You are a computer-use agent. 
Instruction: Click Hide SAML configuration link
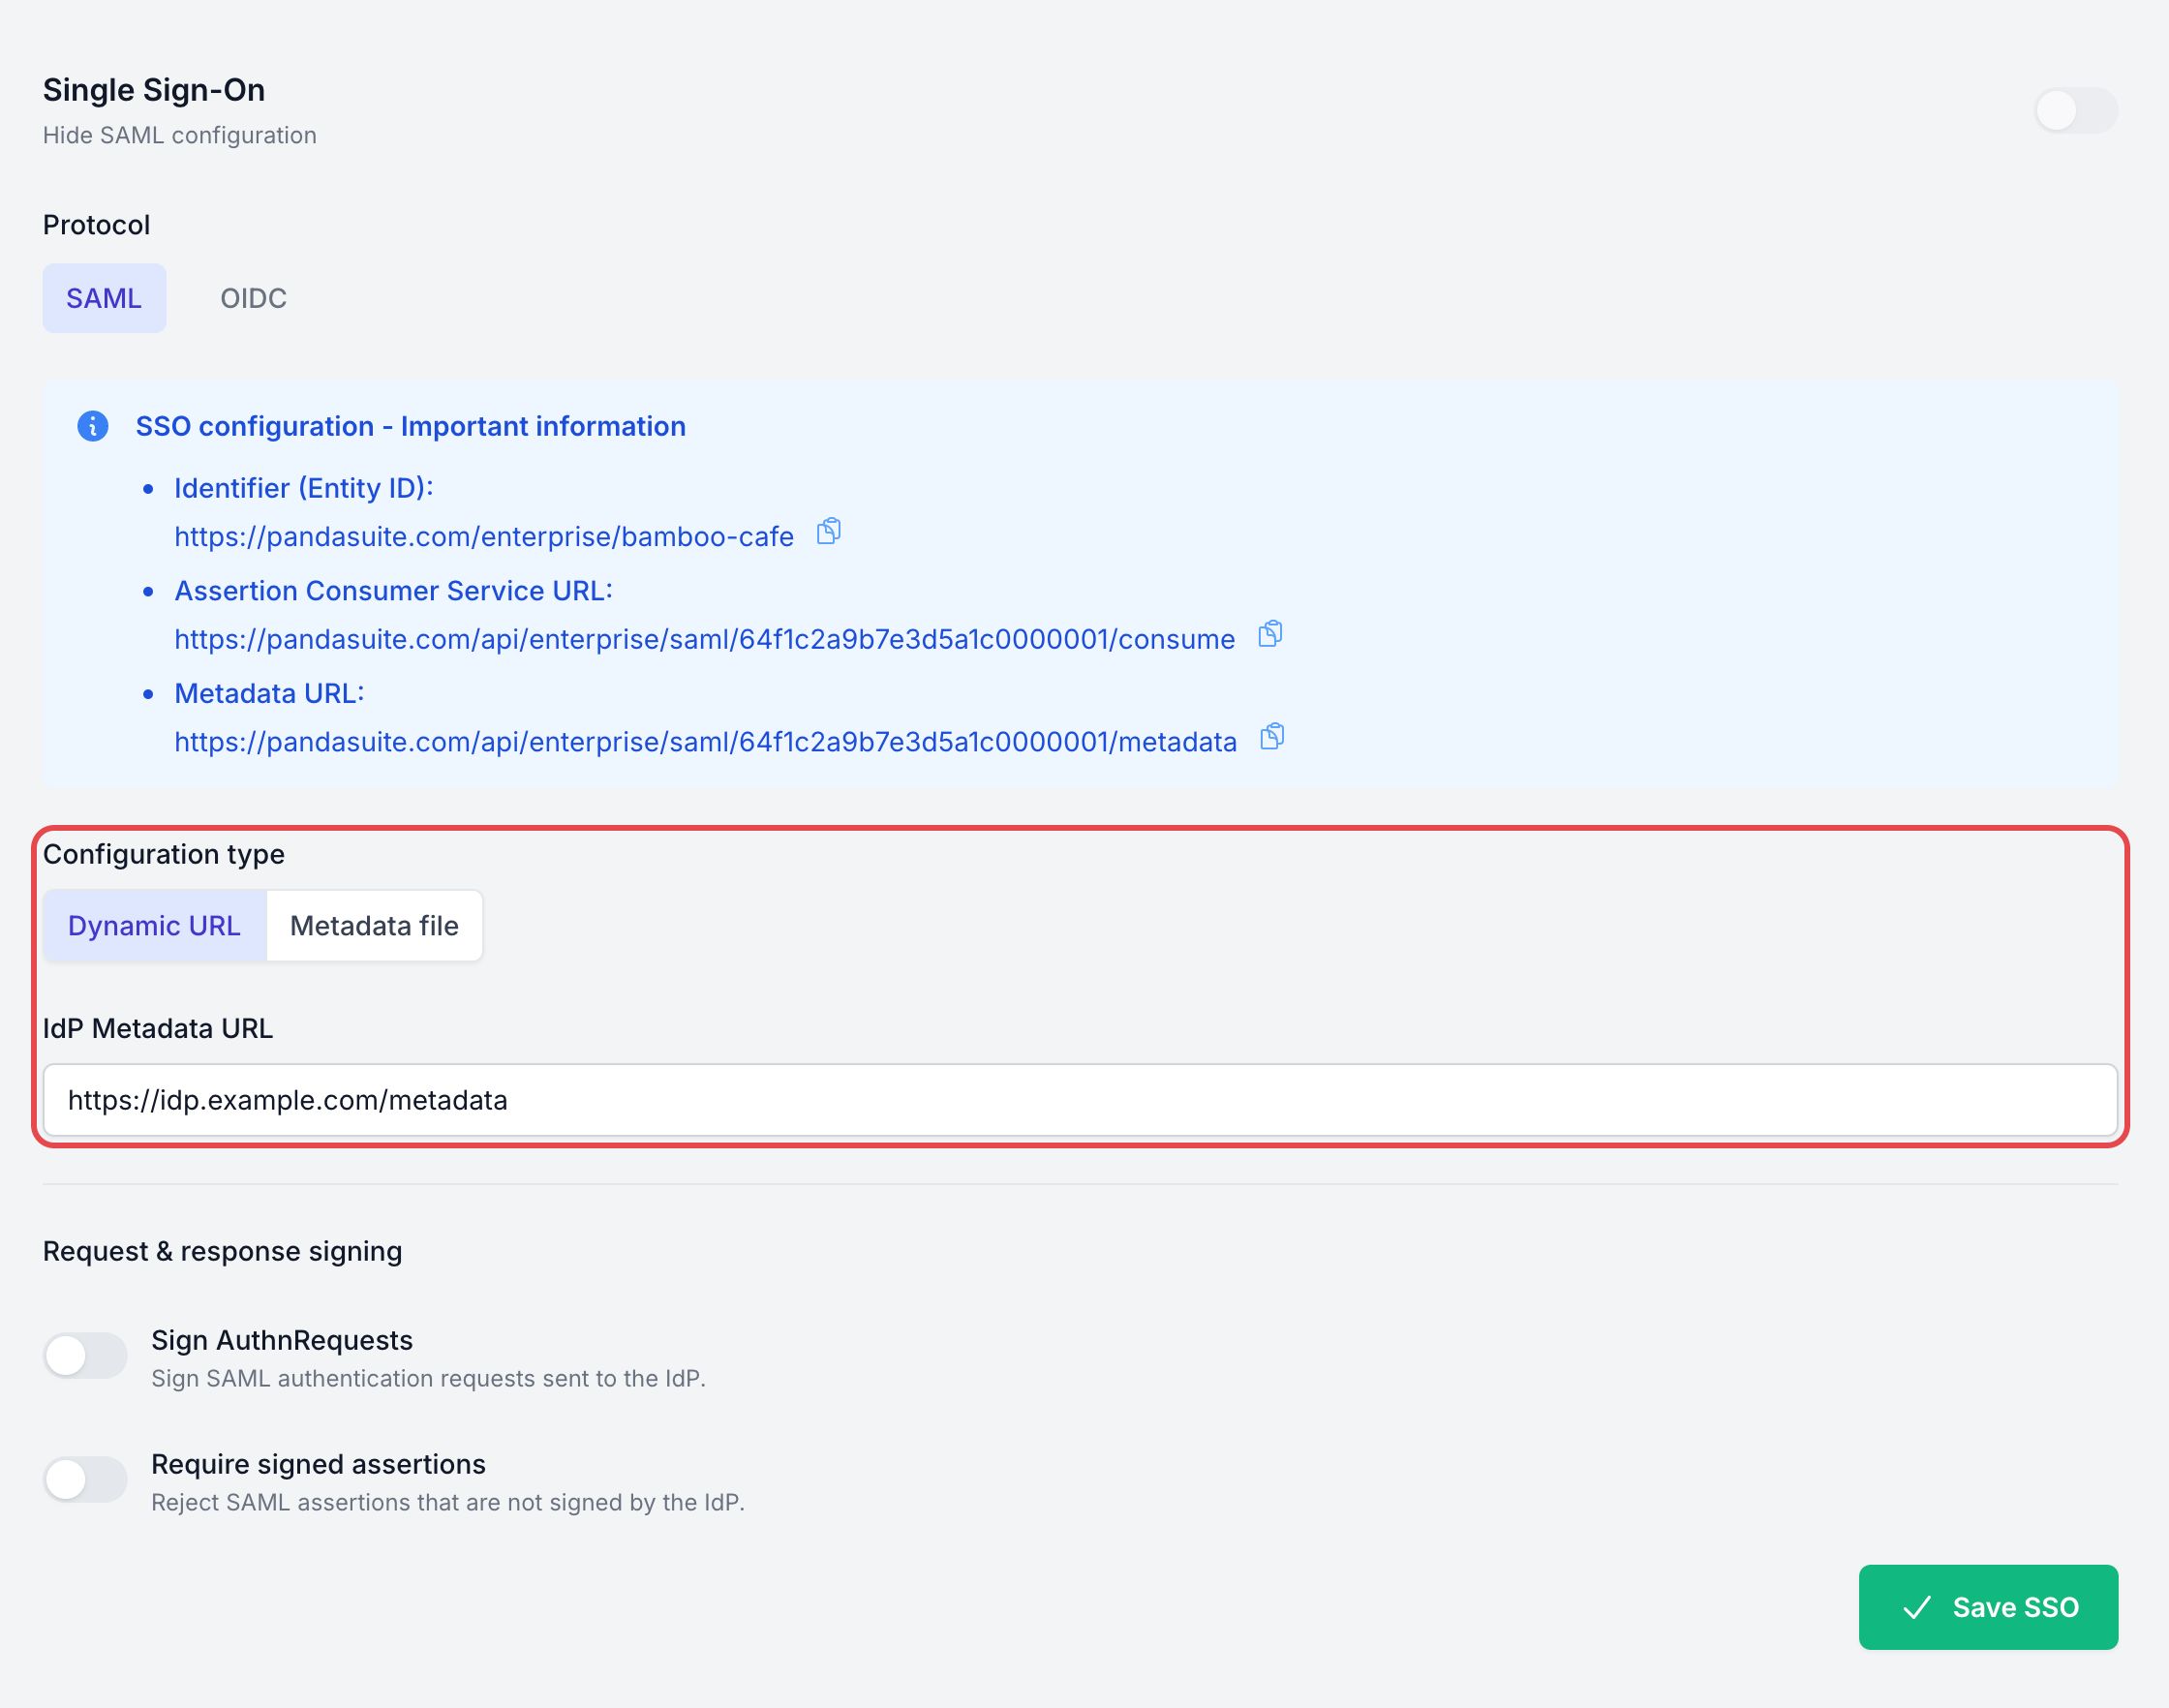[x=180, y=135]
